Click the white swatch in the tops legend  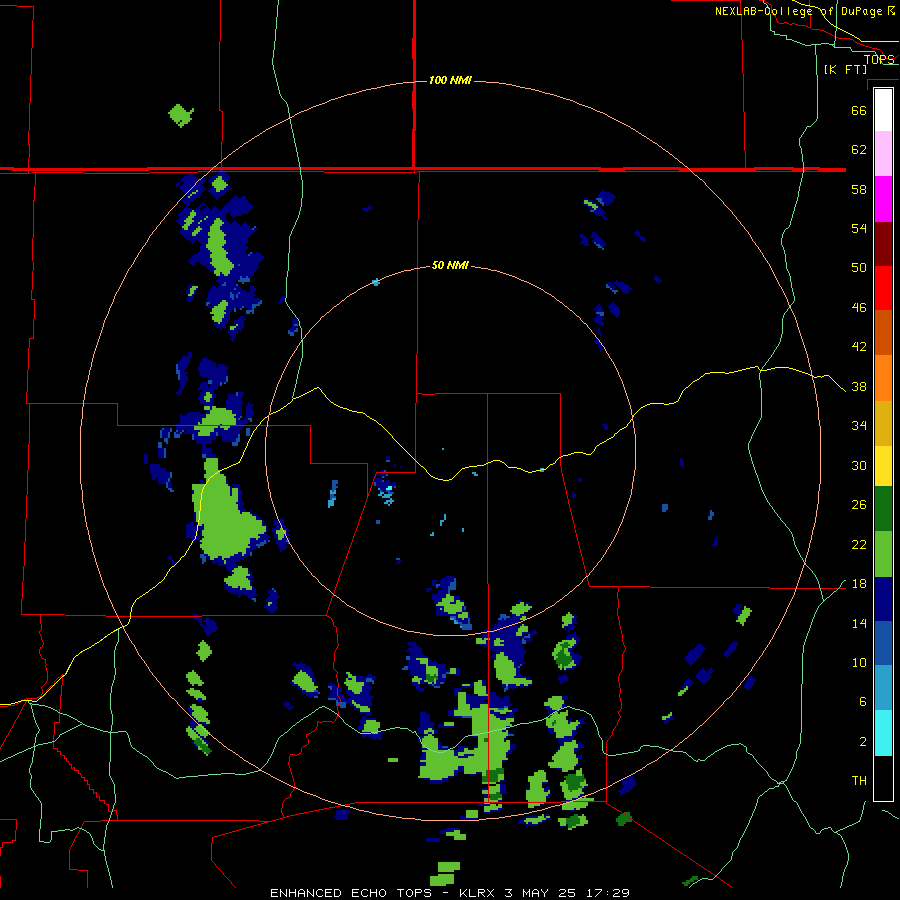pos(883,110)
